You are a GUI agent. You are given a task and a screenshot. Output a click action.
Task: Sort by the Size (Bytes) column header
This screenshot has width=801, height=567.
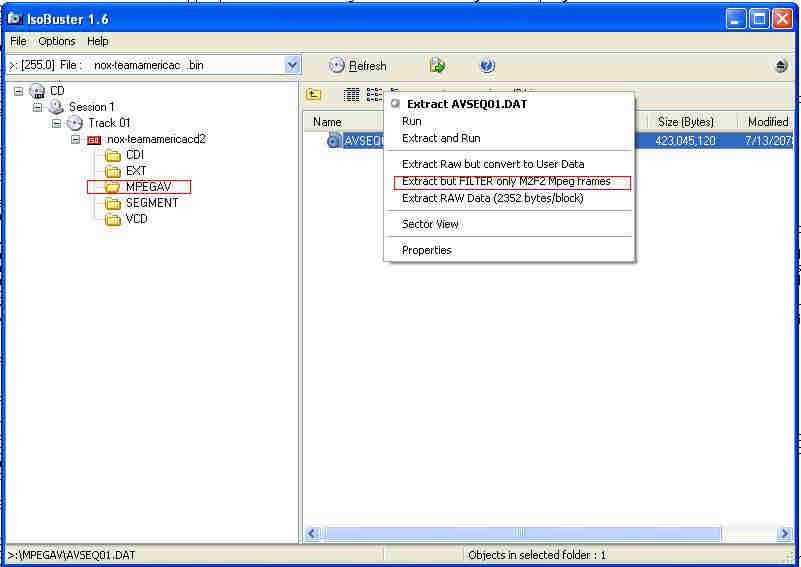(692, 122)
